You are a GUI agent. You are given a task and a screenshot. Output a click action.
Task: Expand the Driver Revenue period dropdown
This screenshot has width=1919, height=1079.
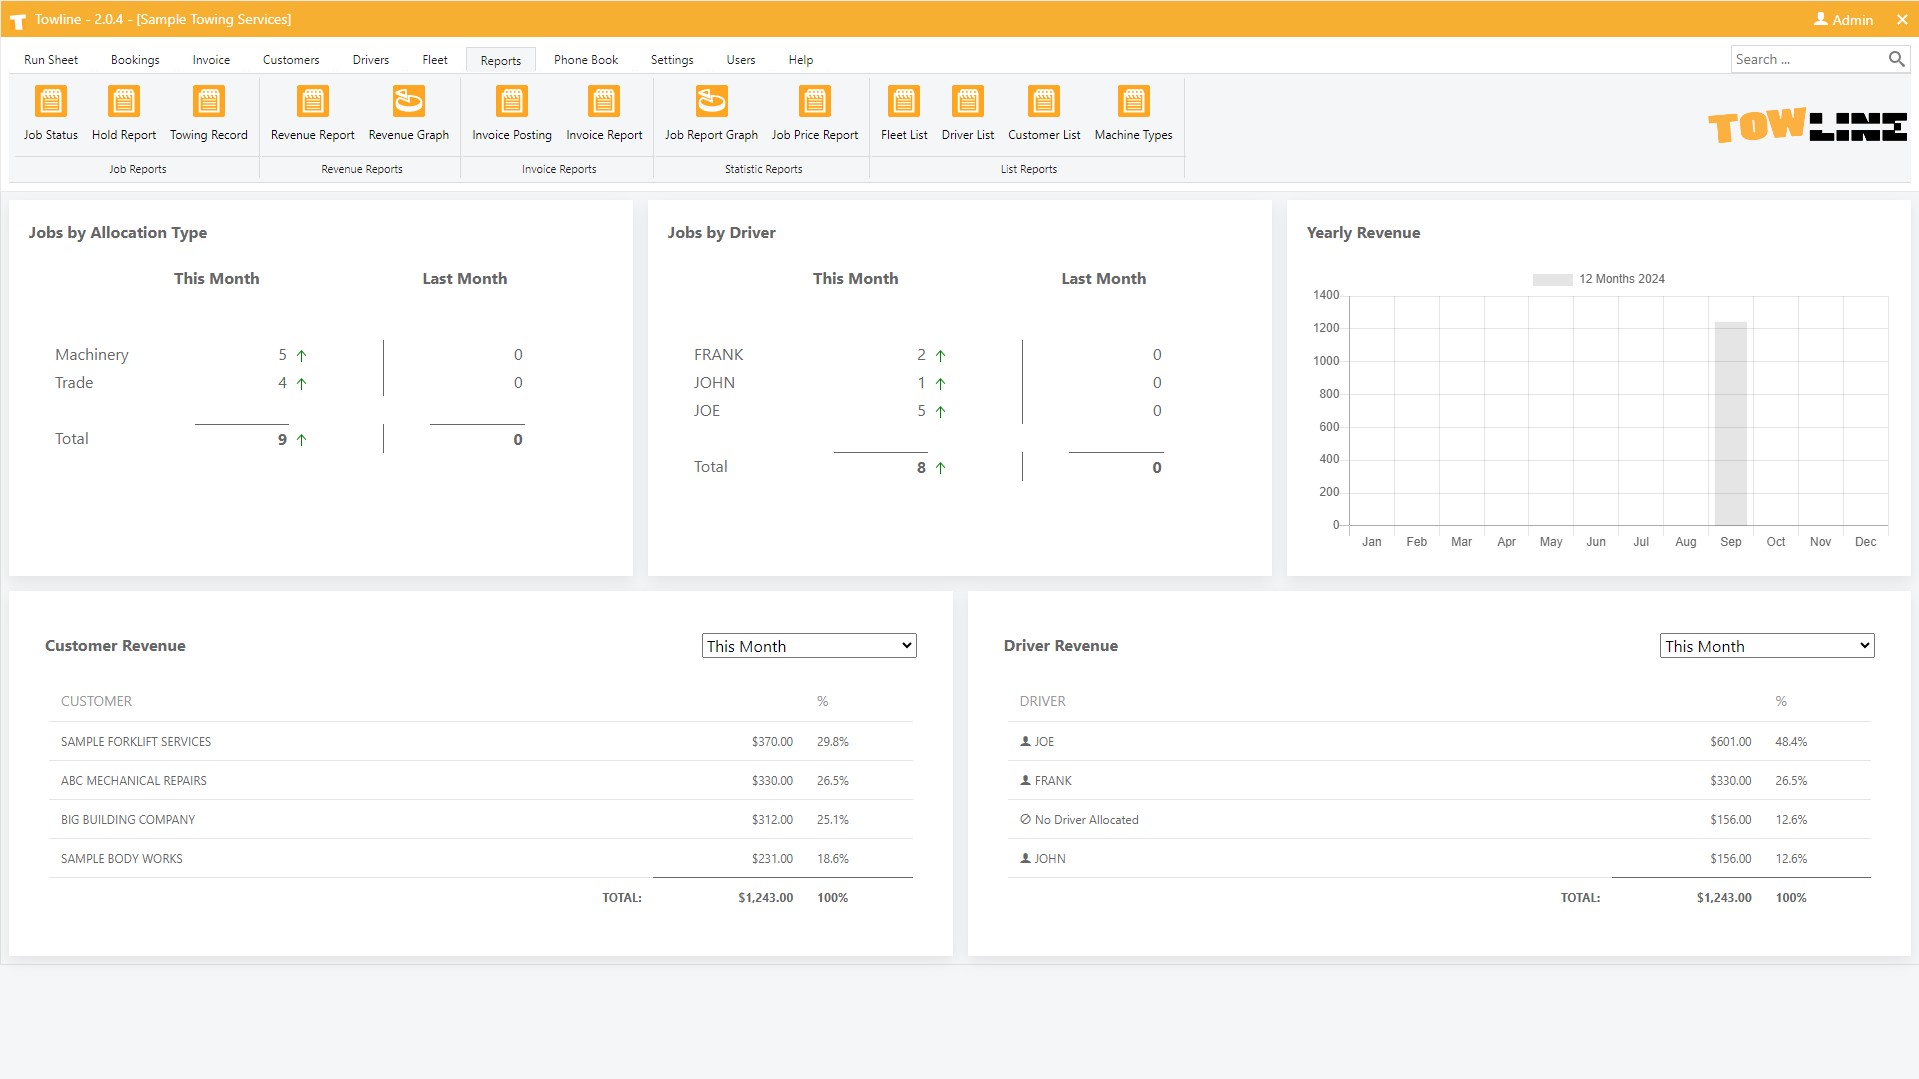pos(1766,646)
